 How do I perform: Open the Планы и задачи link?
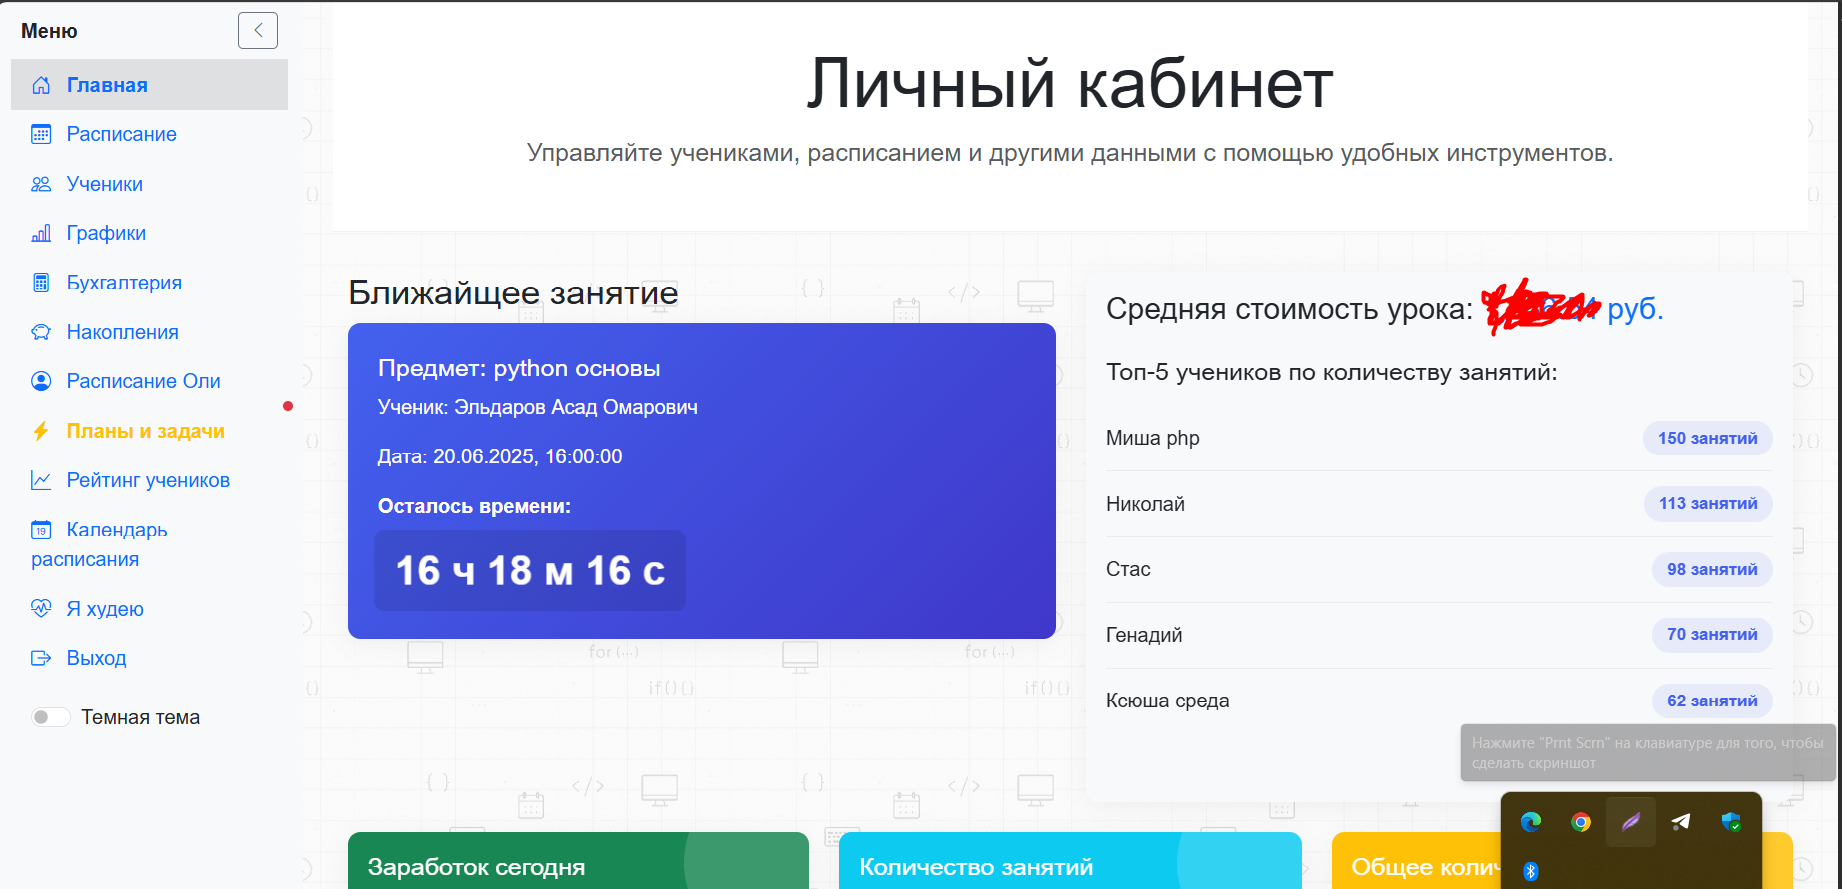(x=149, y=431)
